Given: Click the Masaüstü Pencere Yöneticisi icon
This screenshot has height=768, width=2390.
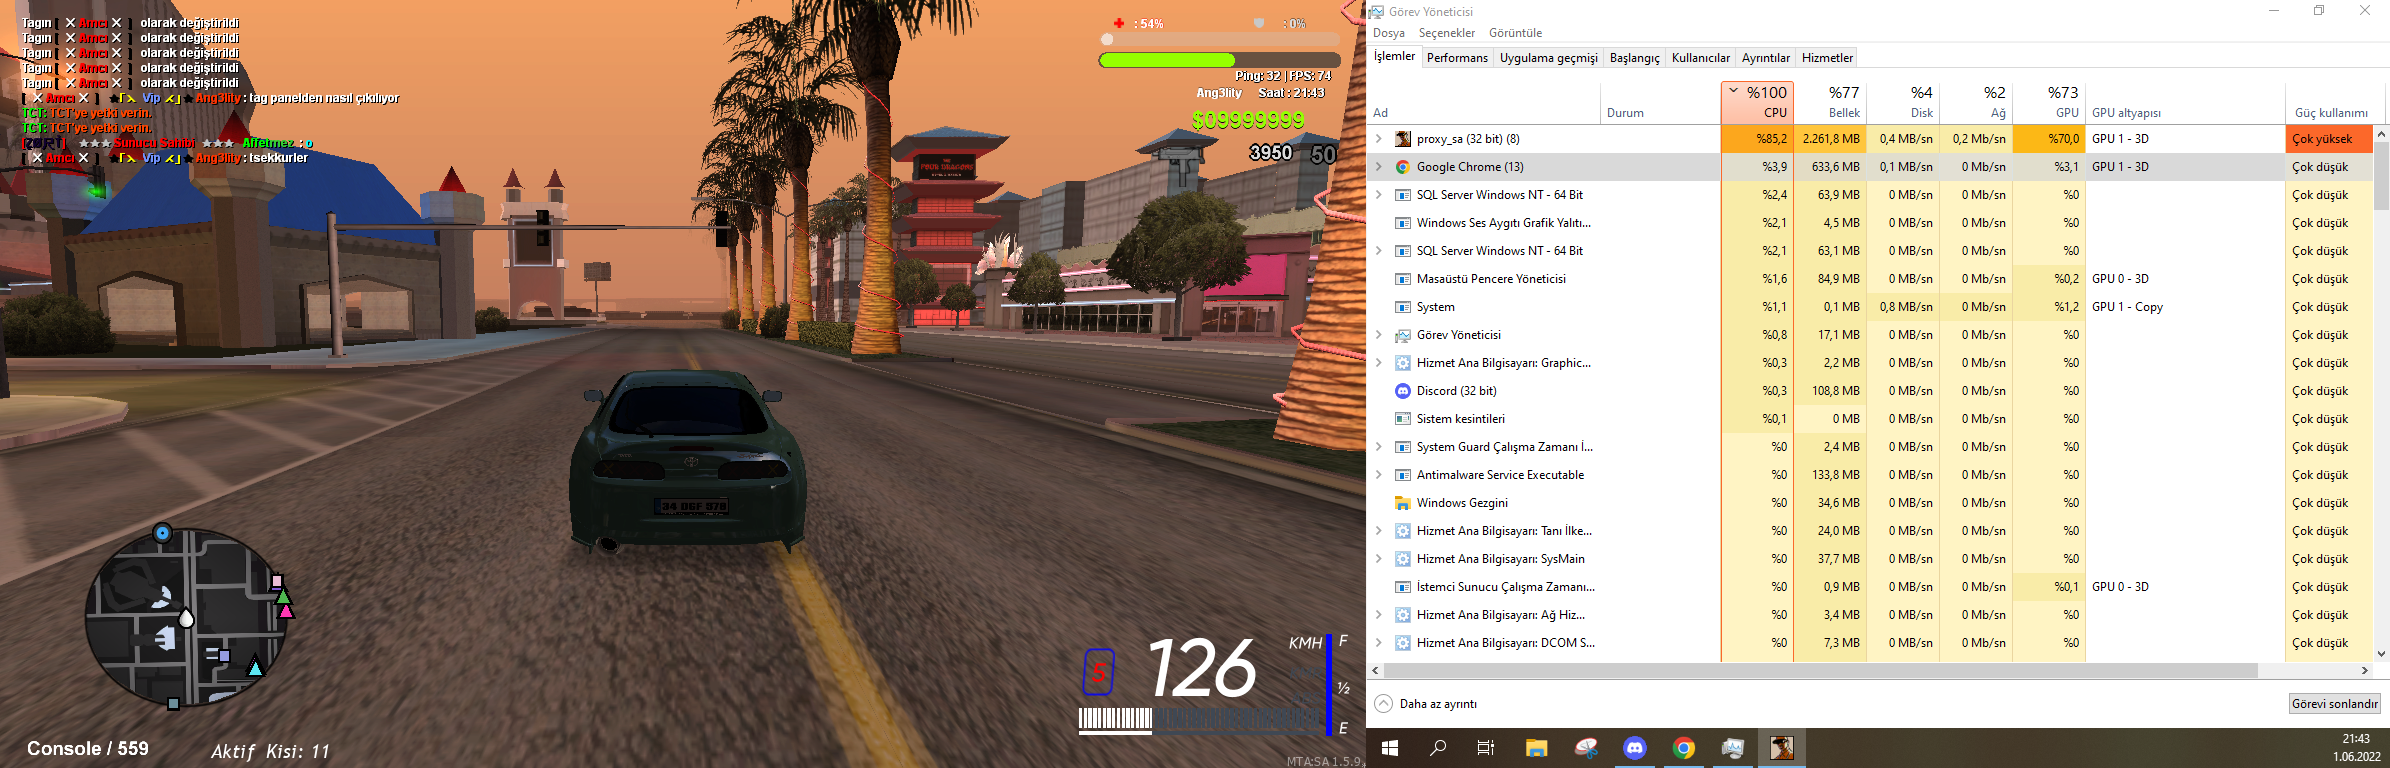Looking at the screenshot, I should (x=1403, y=279).
